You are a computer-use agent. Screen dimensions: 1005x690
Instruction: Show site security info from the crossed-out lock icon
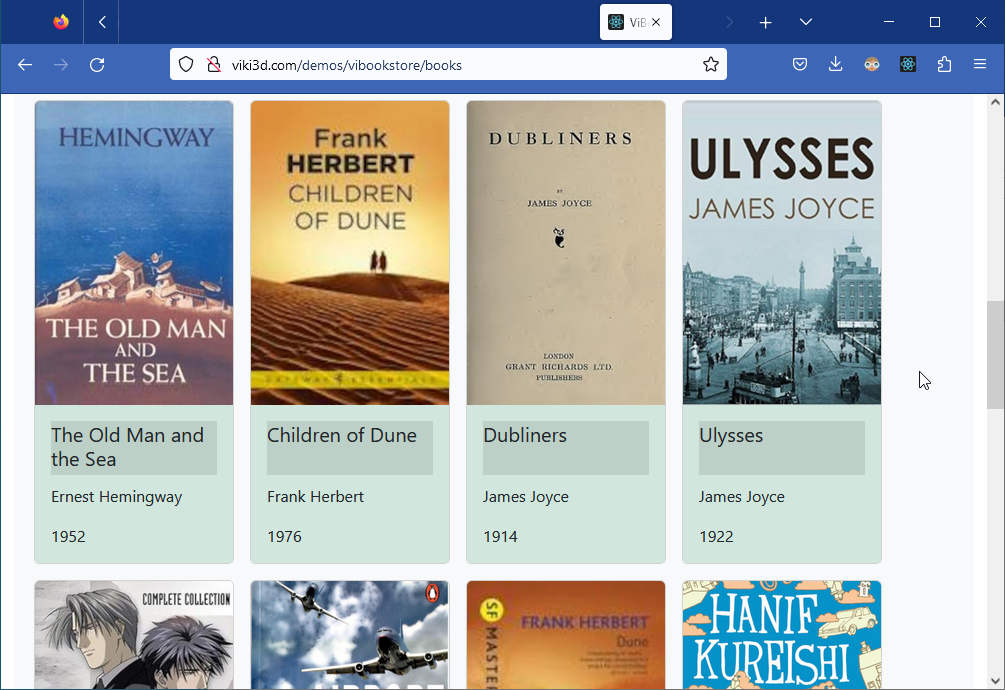[x=213, y=65]
